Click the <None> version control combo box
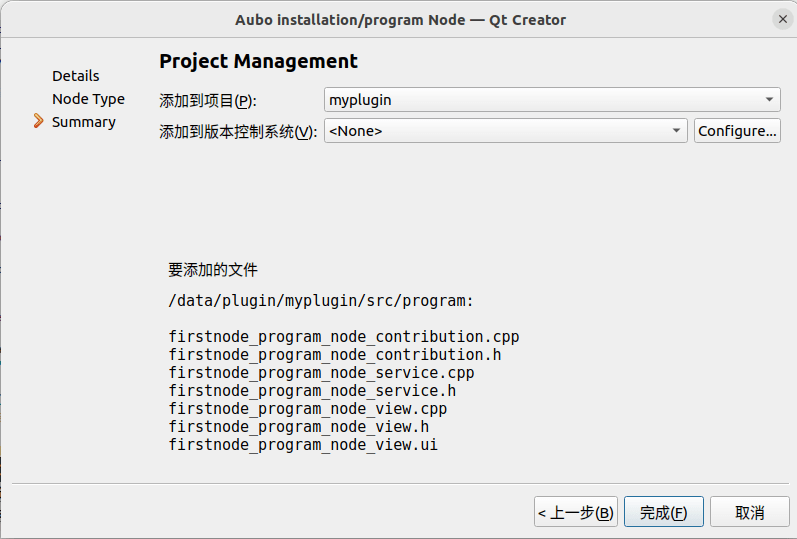797x539 pixels. coord(506,131)
